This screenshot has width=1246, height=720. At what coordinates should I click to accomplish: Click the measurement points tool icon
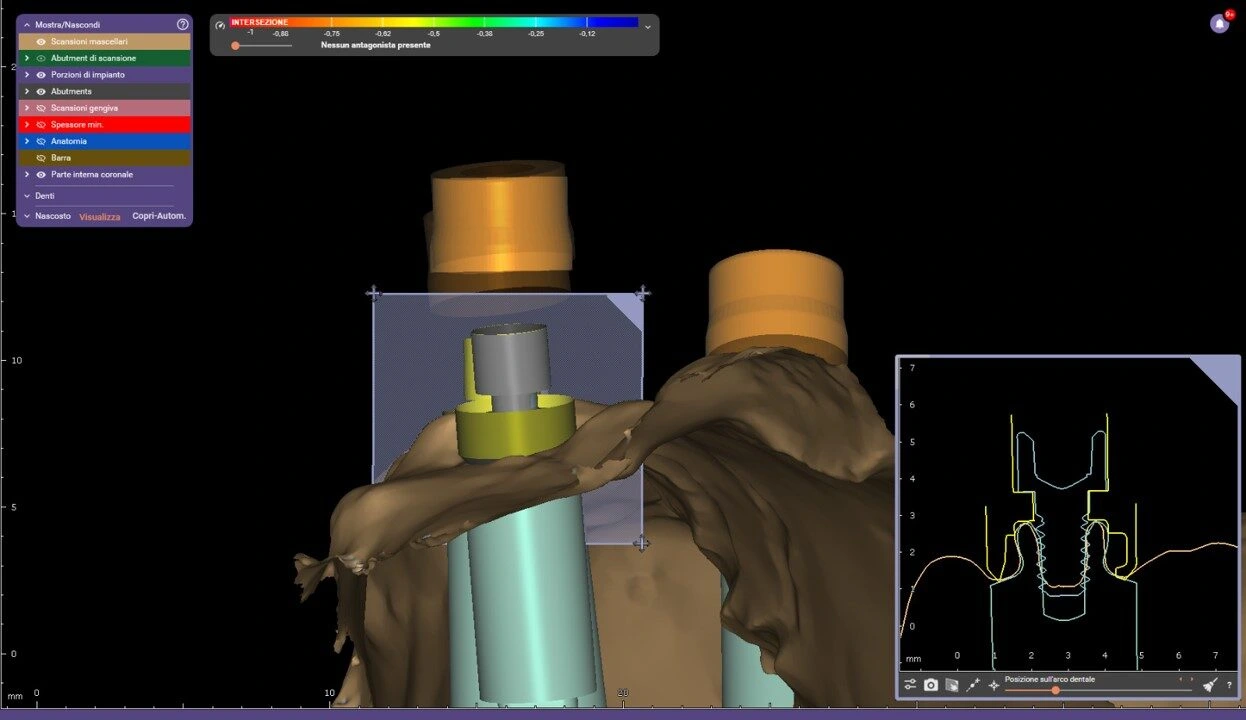coord(973,685)
